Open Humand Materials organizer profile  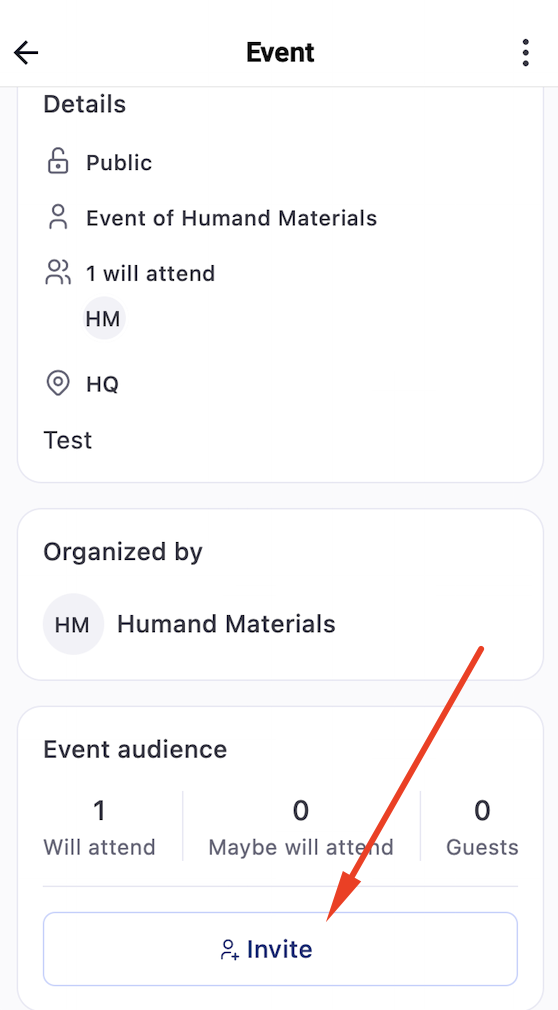226,624
